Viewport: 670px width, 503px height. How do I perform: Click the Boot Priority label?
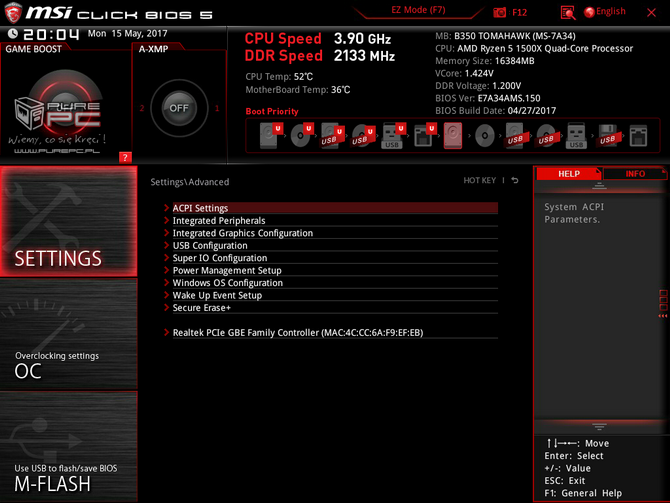(272, 111)
